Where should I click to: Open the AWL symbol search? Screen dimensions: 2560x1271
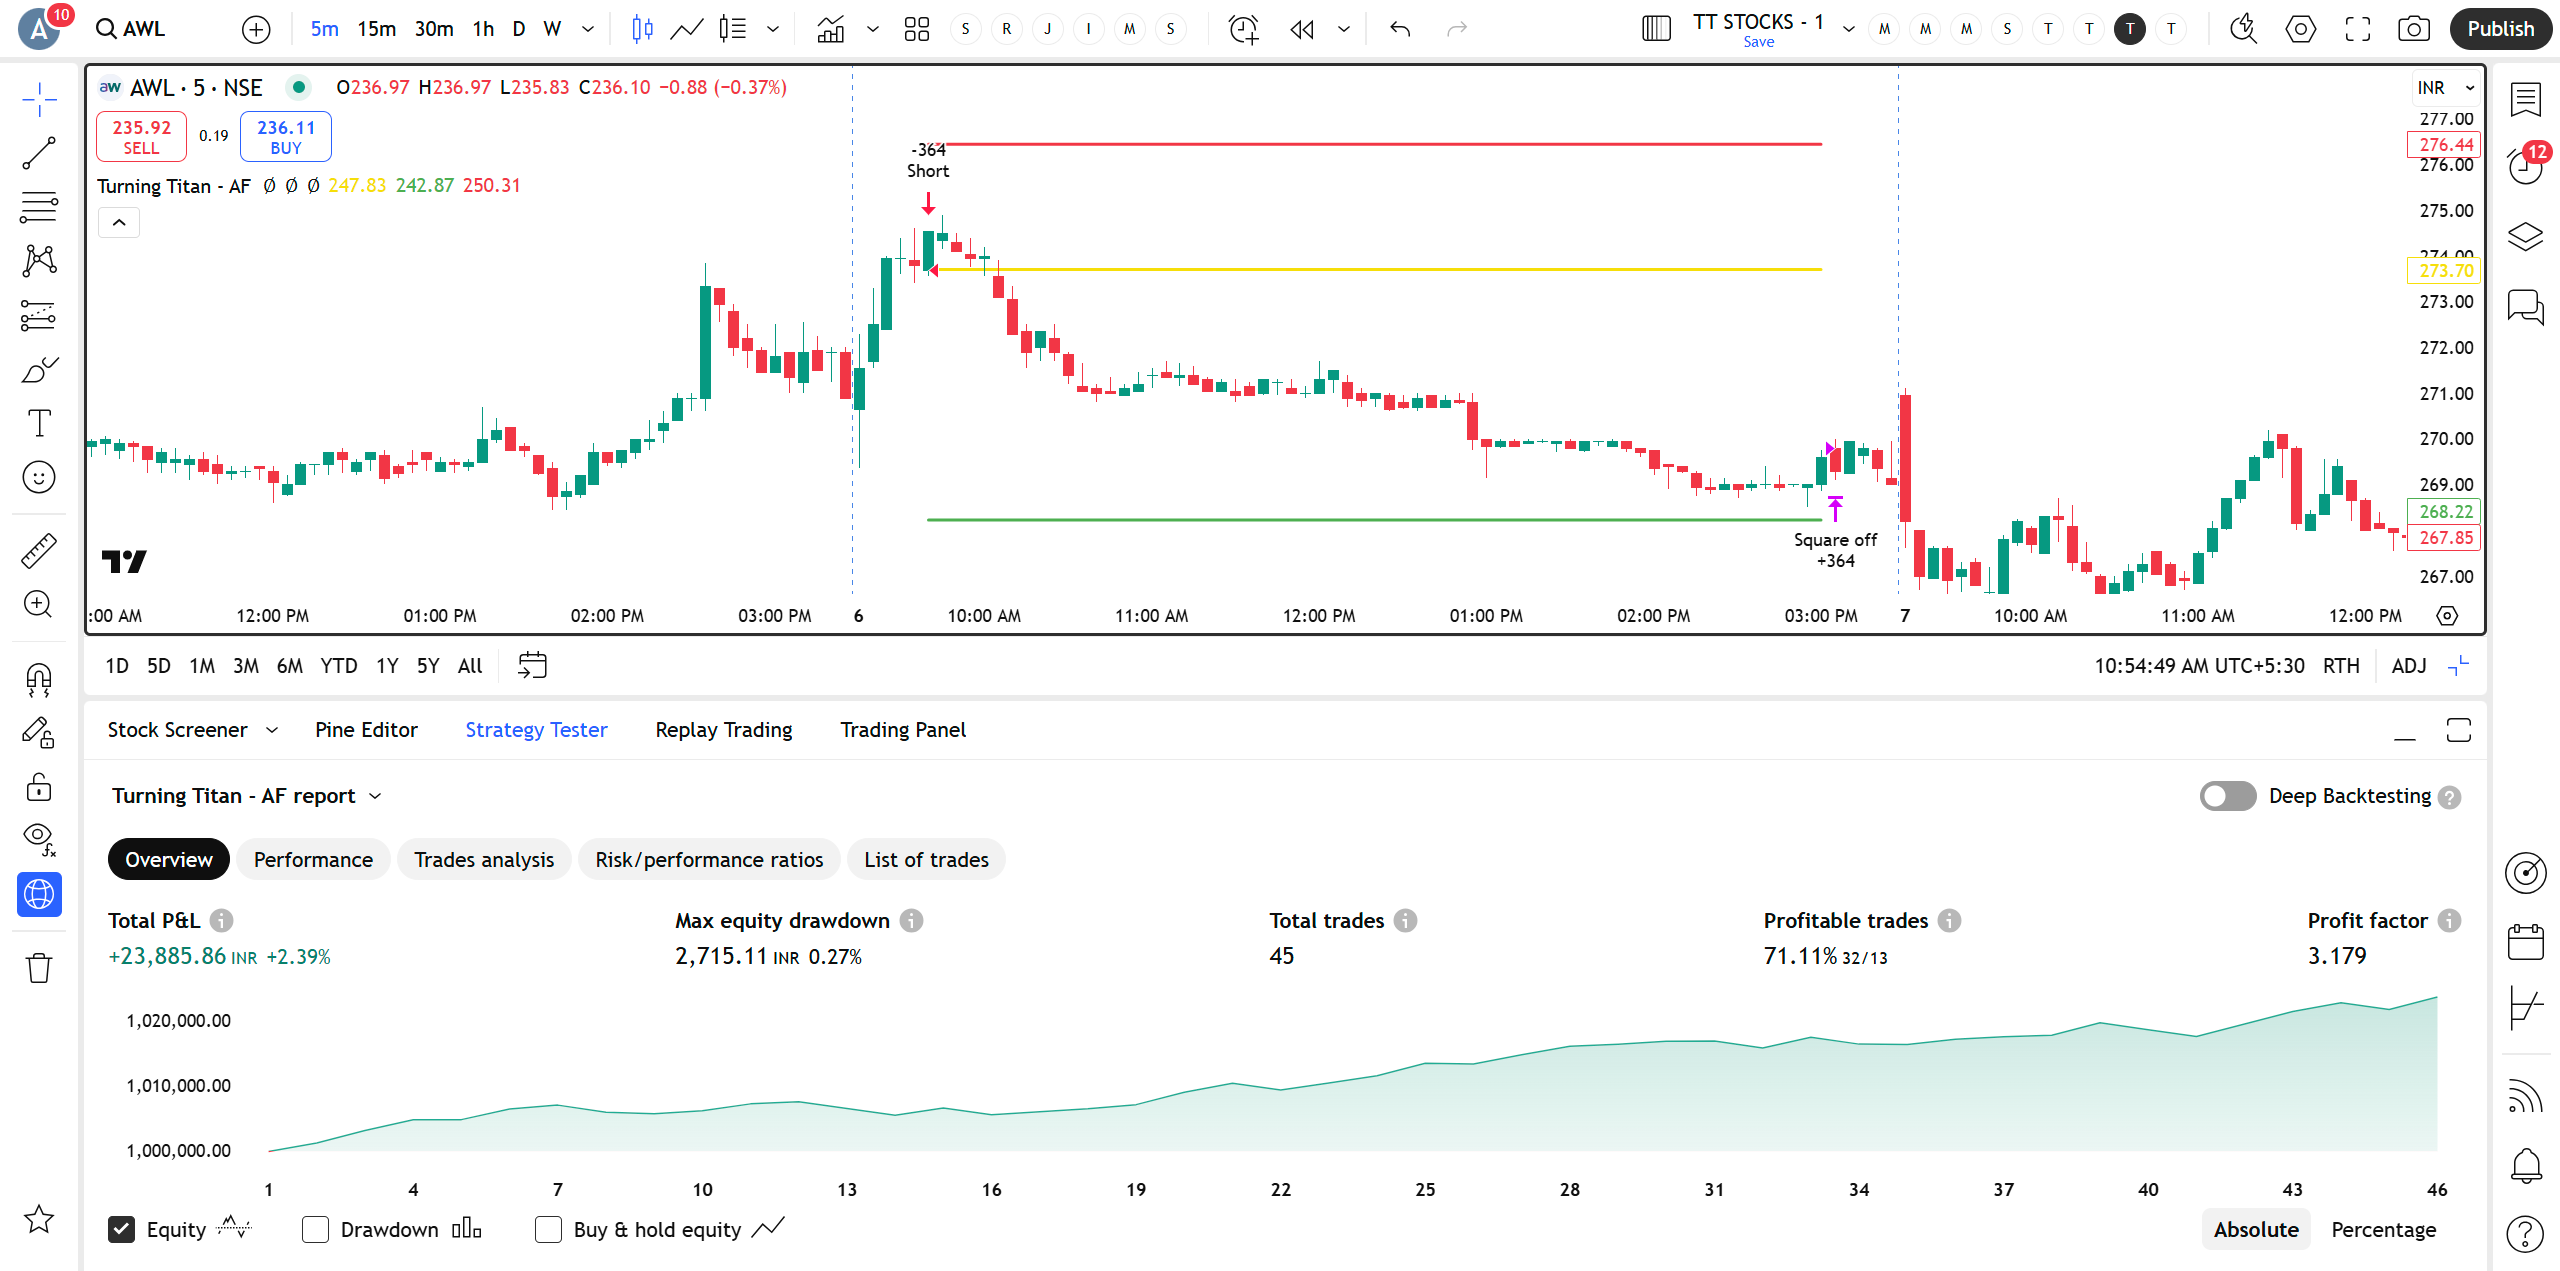(x=131, y=29)
